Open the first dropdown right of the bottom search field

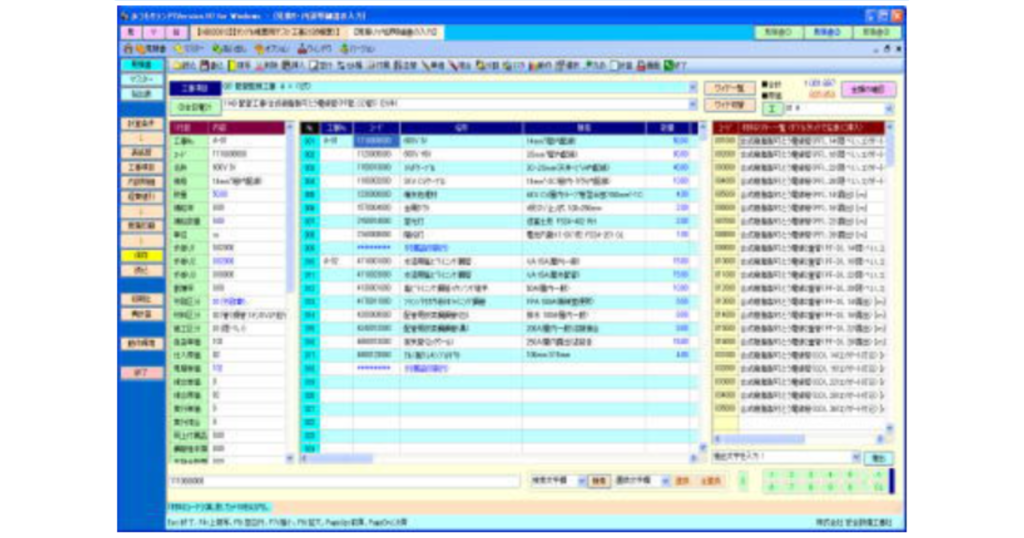(x=581, y=481)
